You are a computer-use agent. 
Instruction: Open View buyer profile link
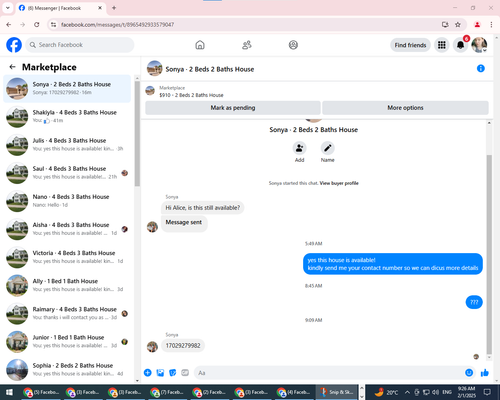339,183
